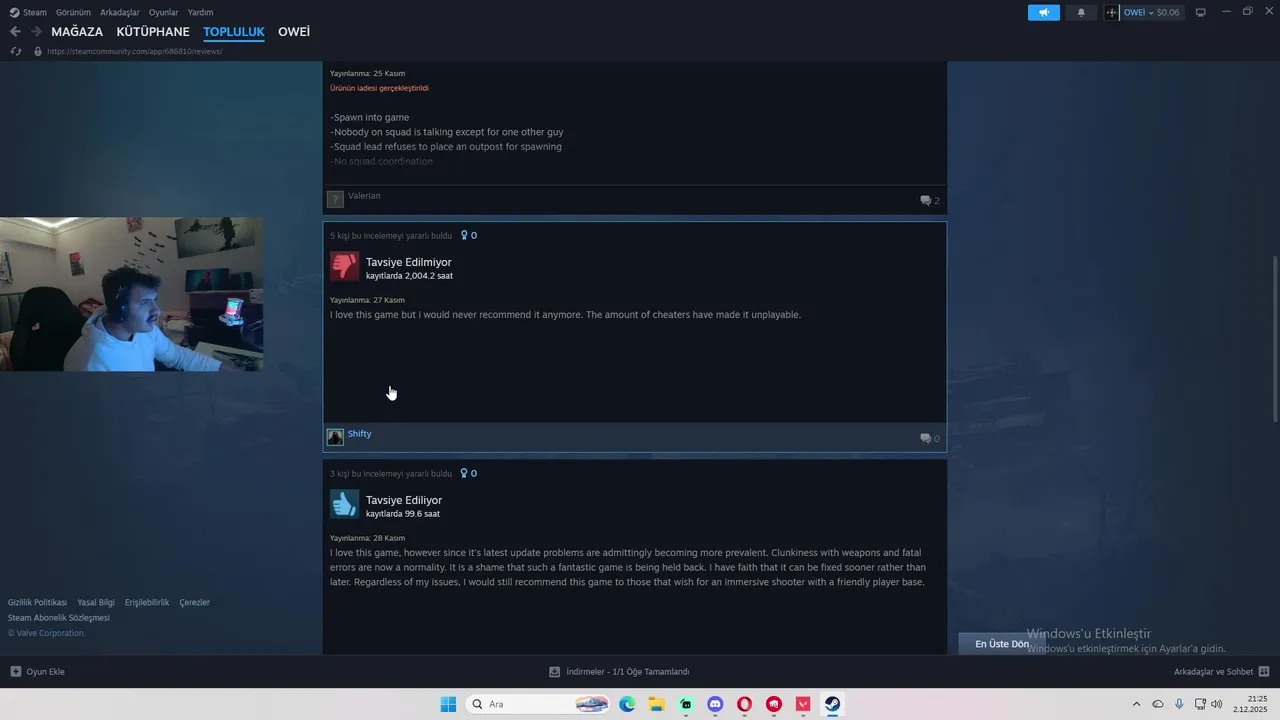
Task: Open the Oyunlar menu
Action: (x=163, y=12)
